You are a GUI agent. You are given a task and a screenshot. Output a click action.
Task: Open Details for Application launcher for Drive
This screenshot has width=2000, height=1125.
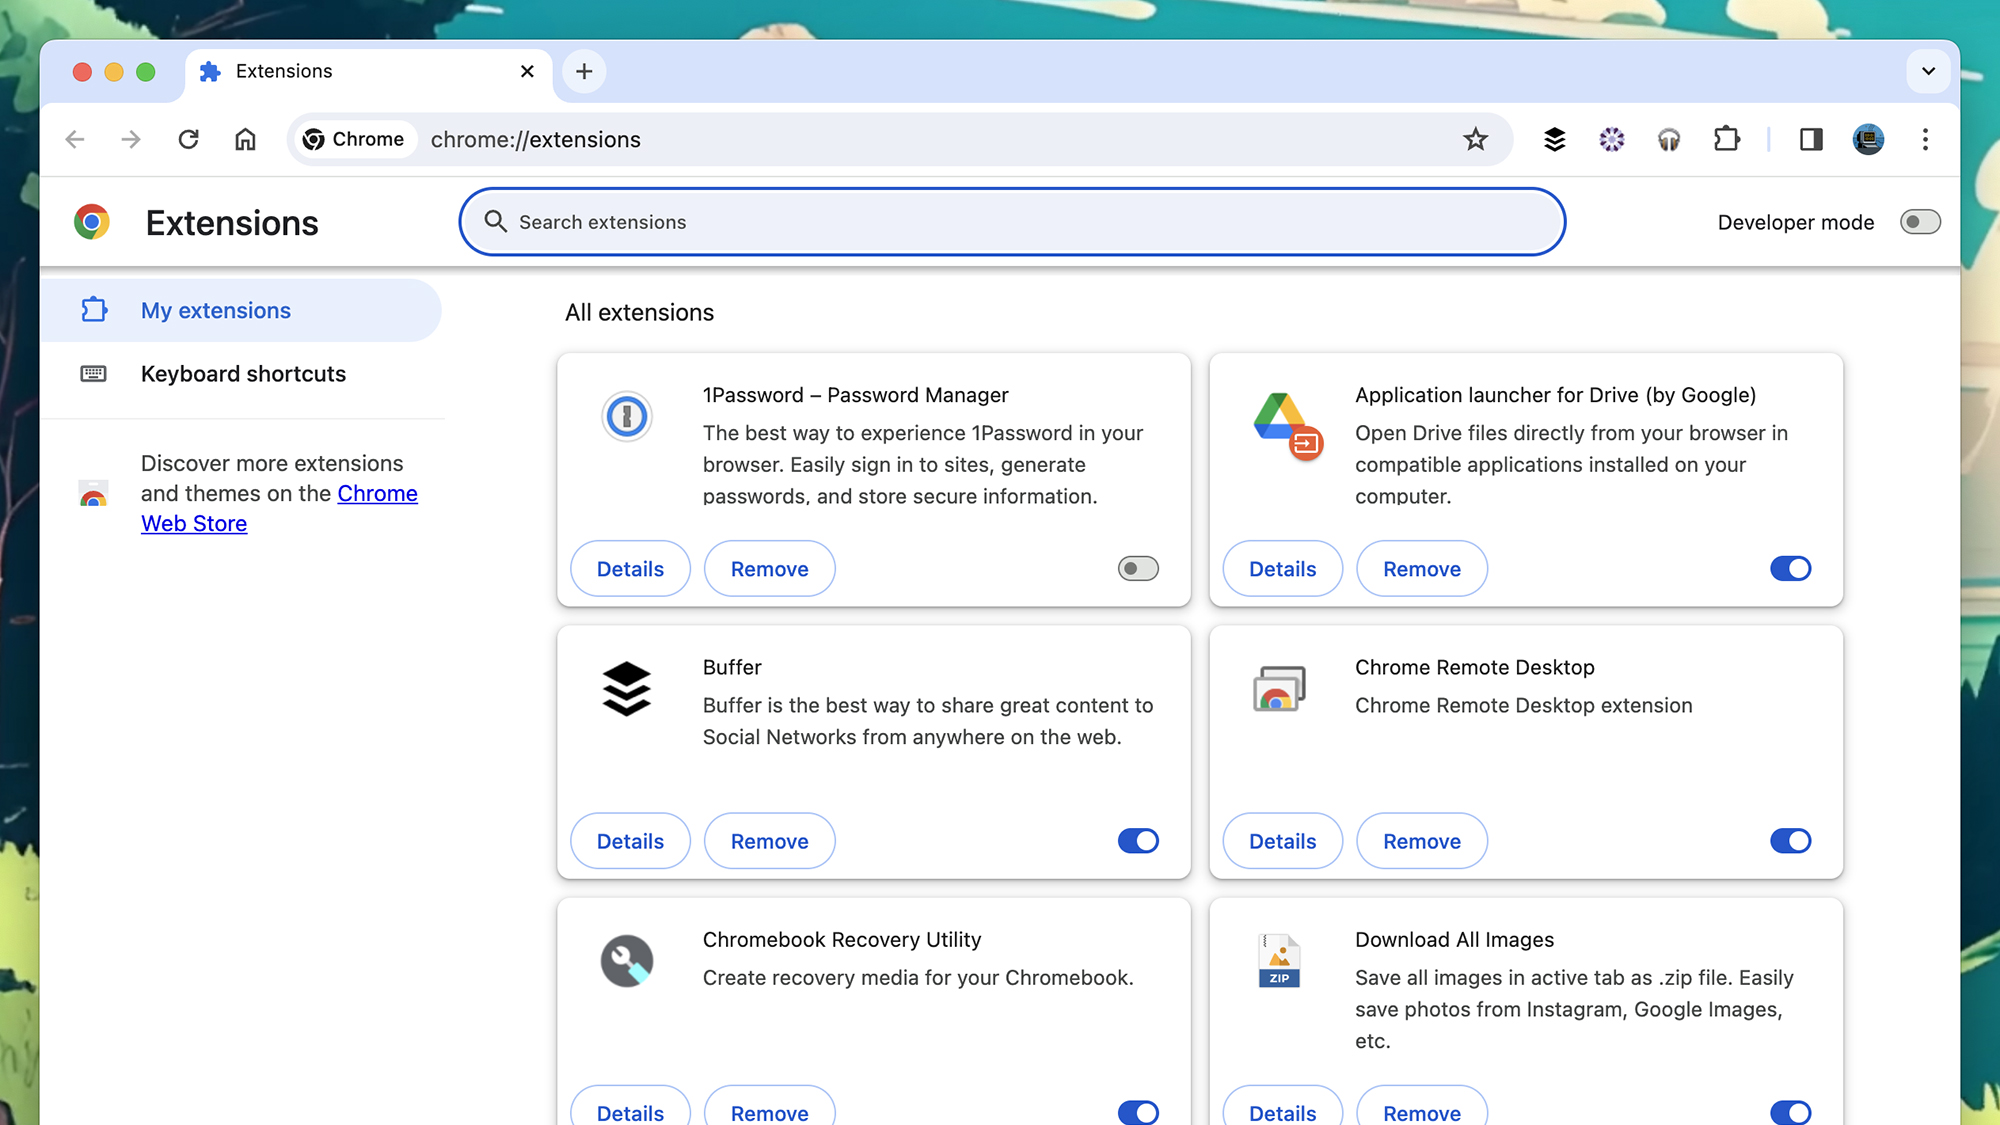click(x=1282, y=569)
